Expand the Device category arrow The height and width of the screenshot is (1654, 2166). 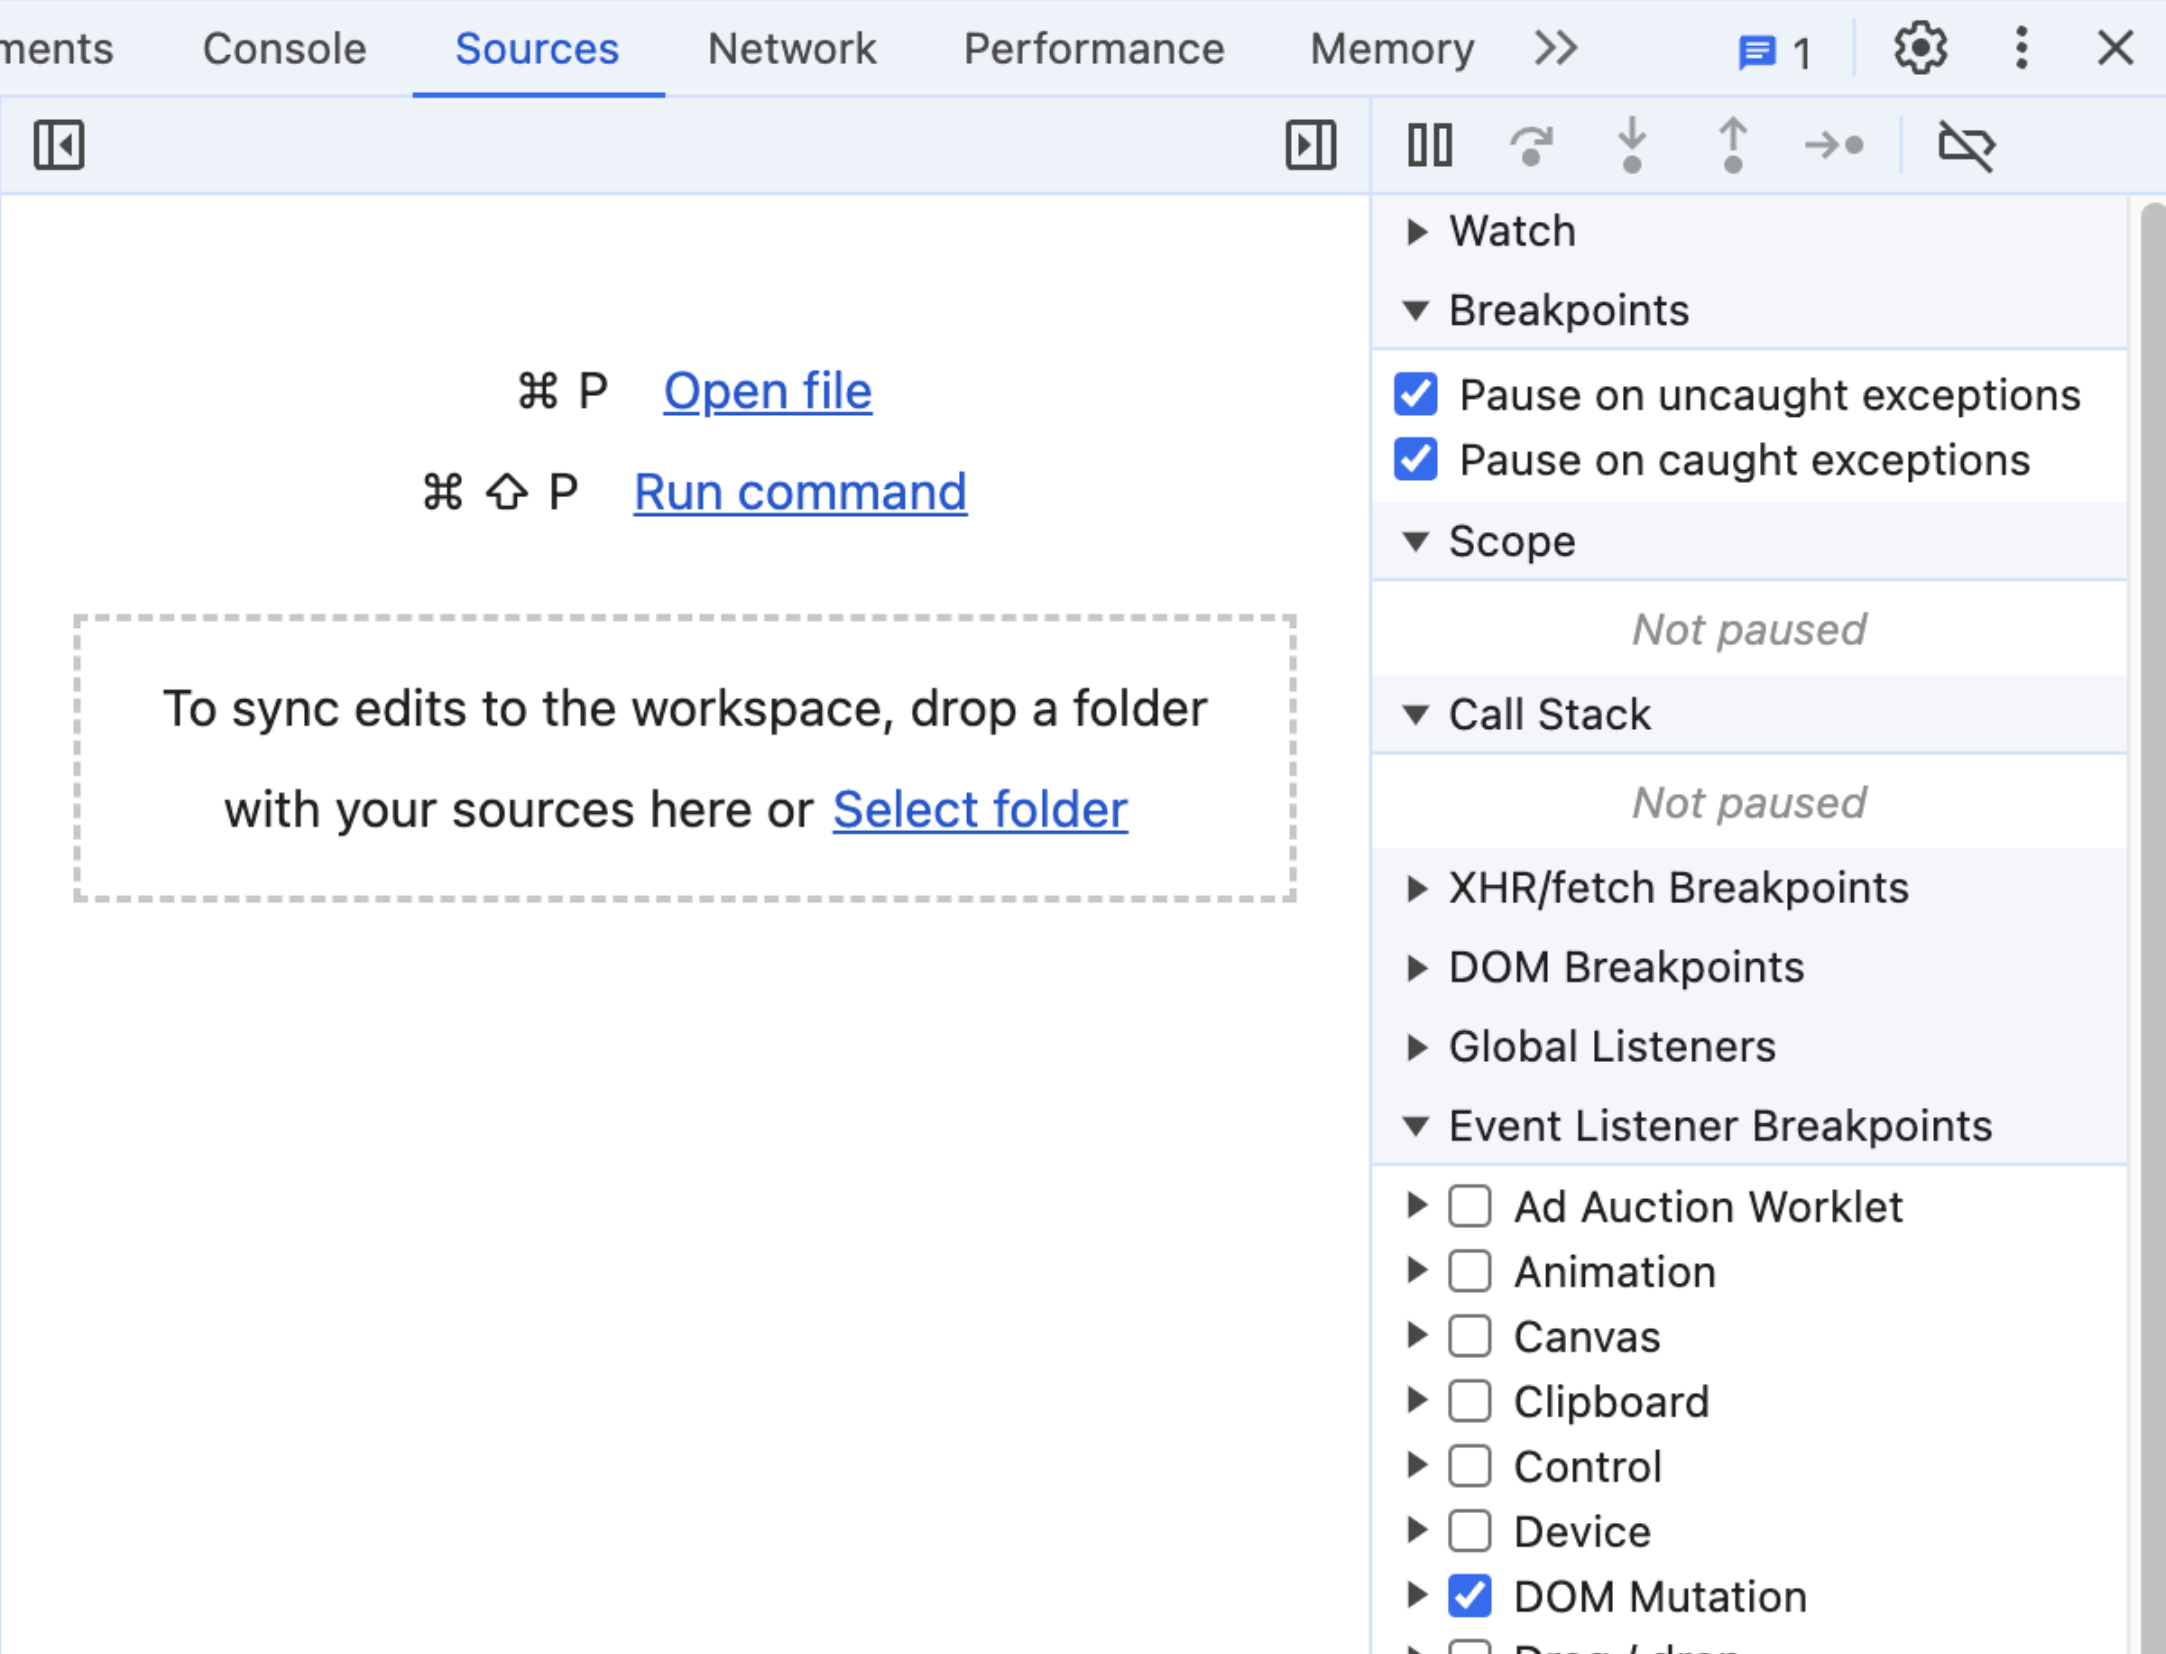click(1416, 1530)
